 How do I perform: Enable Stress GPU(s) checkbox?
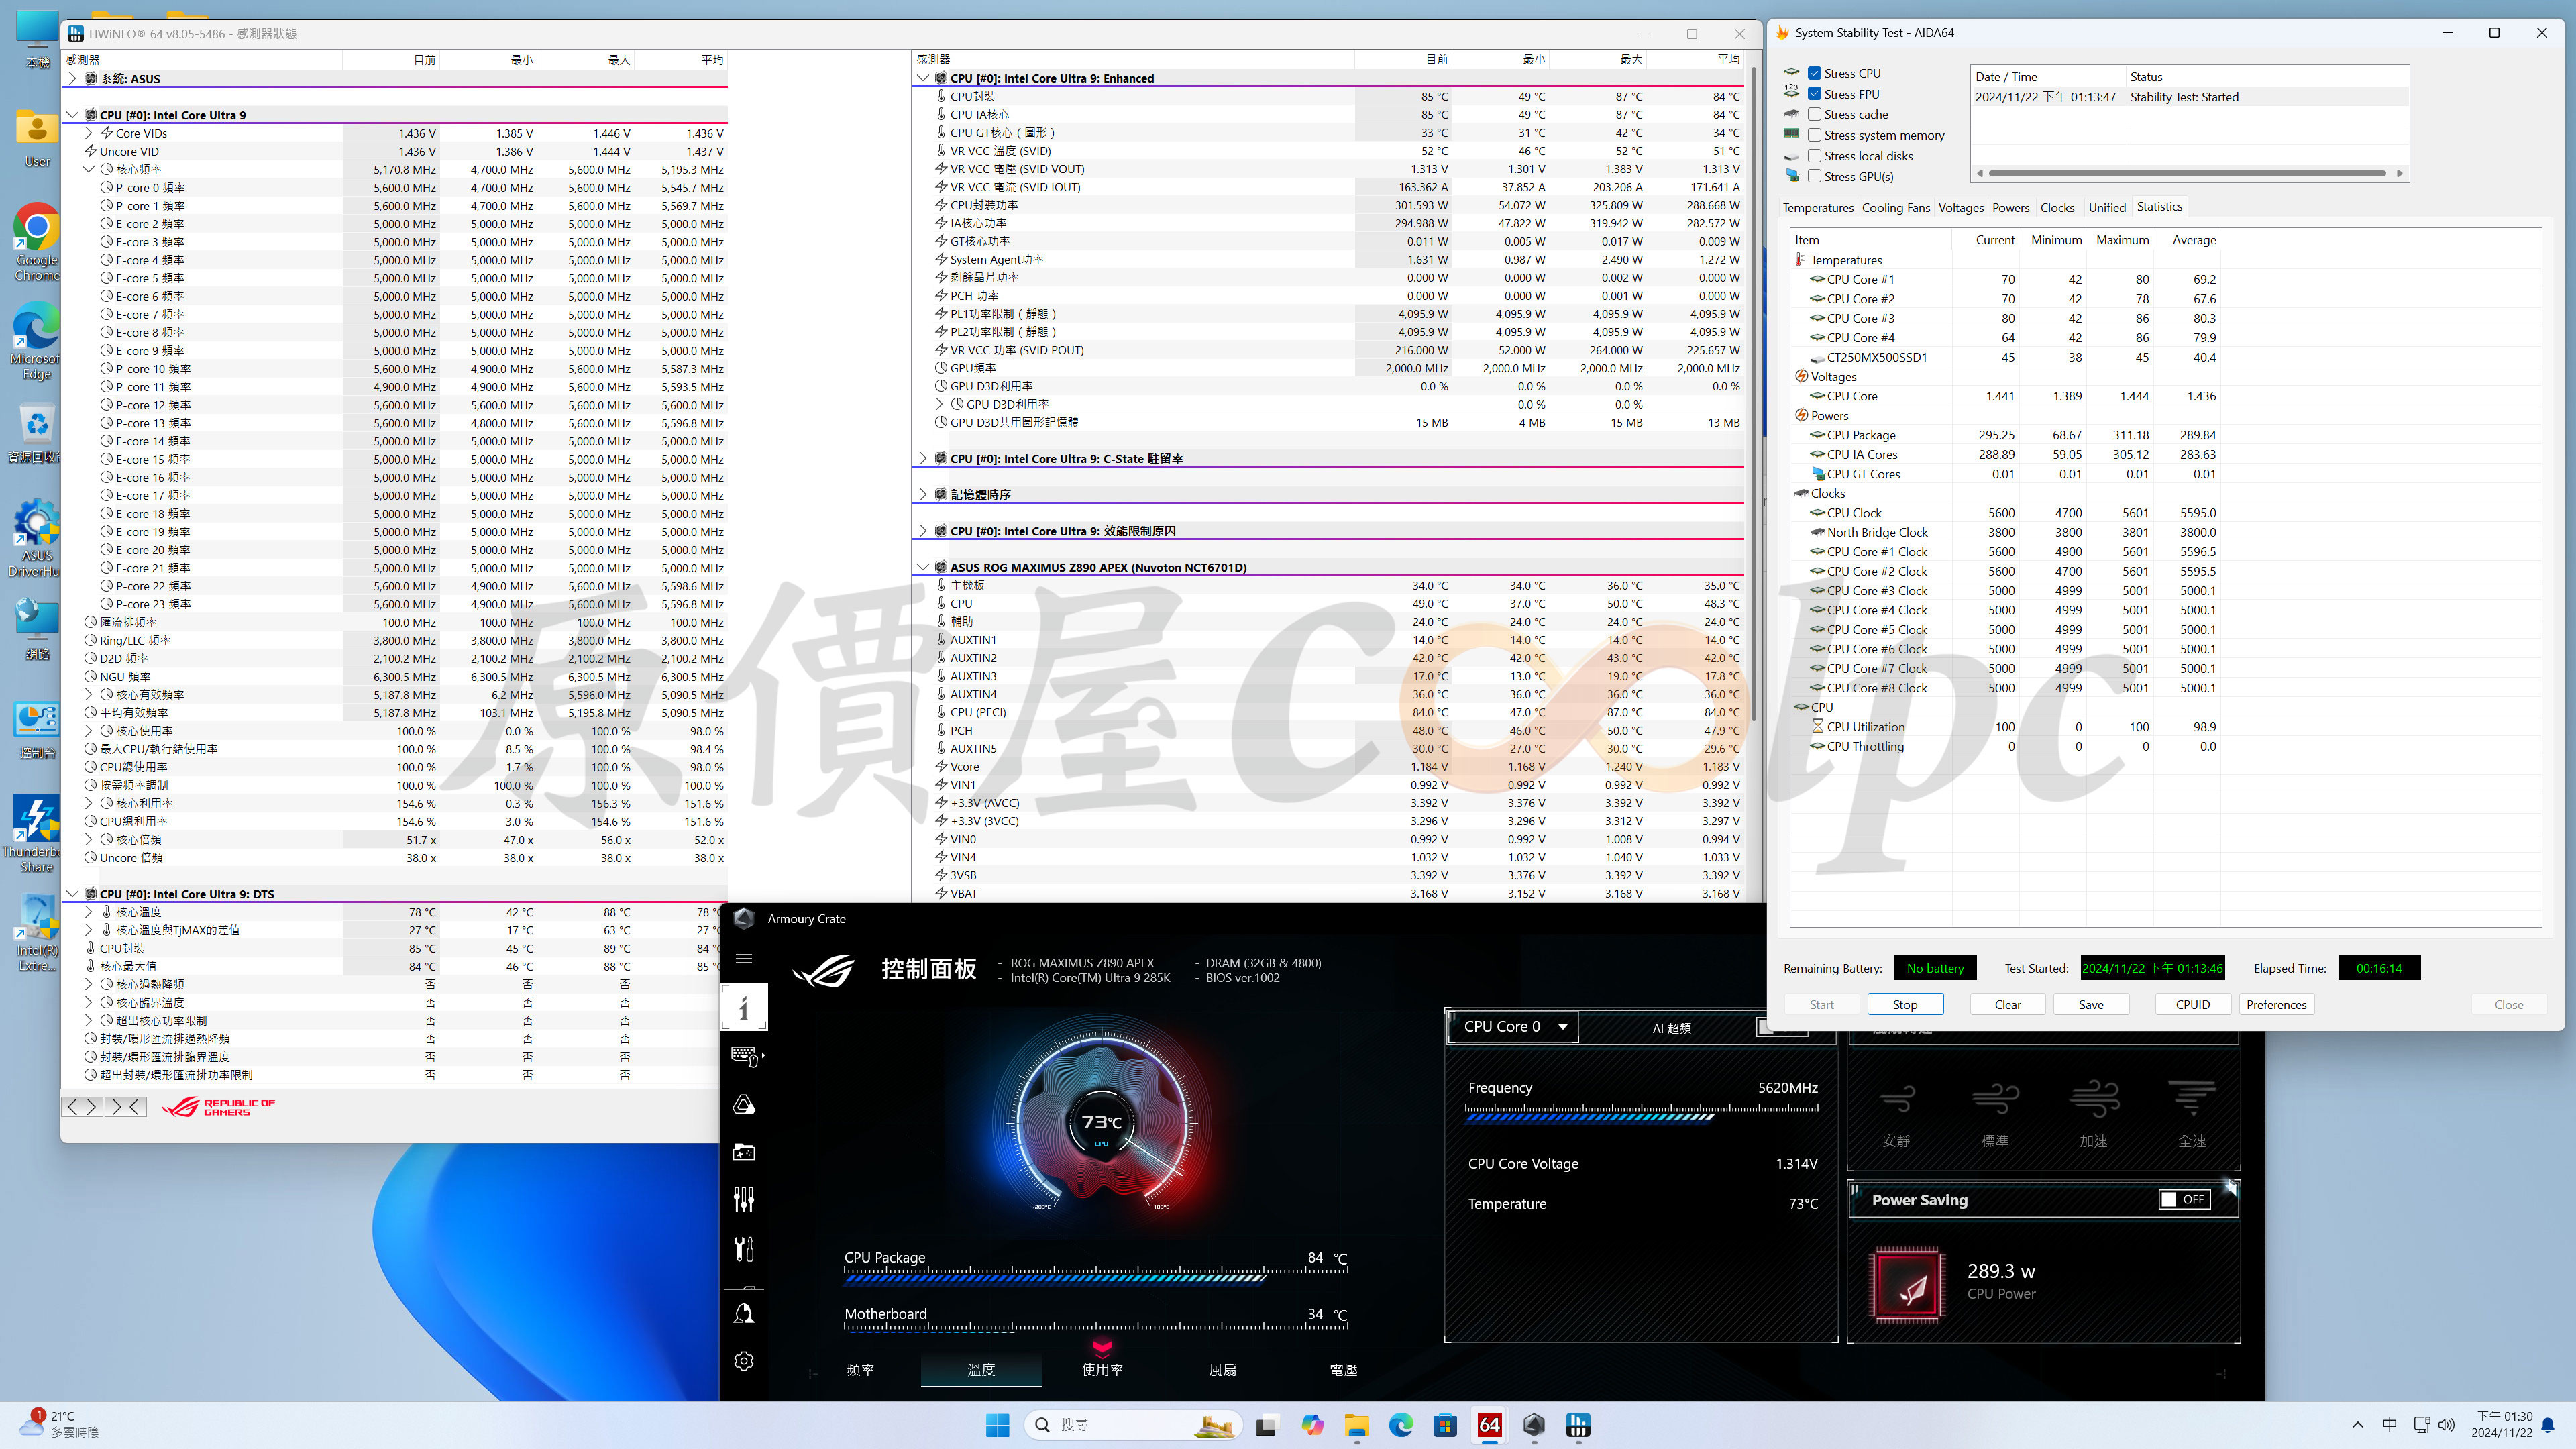pos(1814,177)
